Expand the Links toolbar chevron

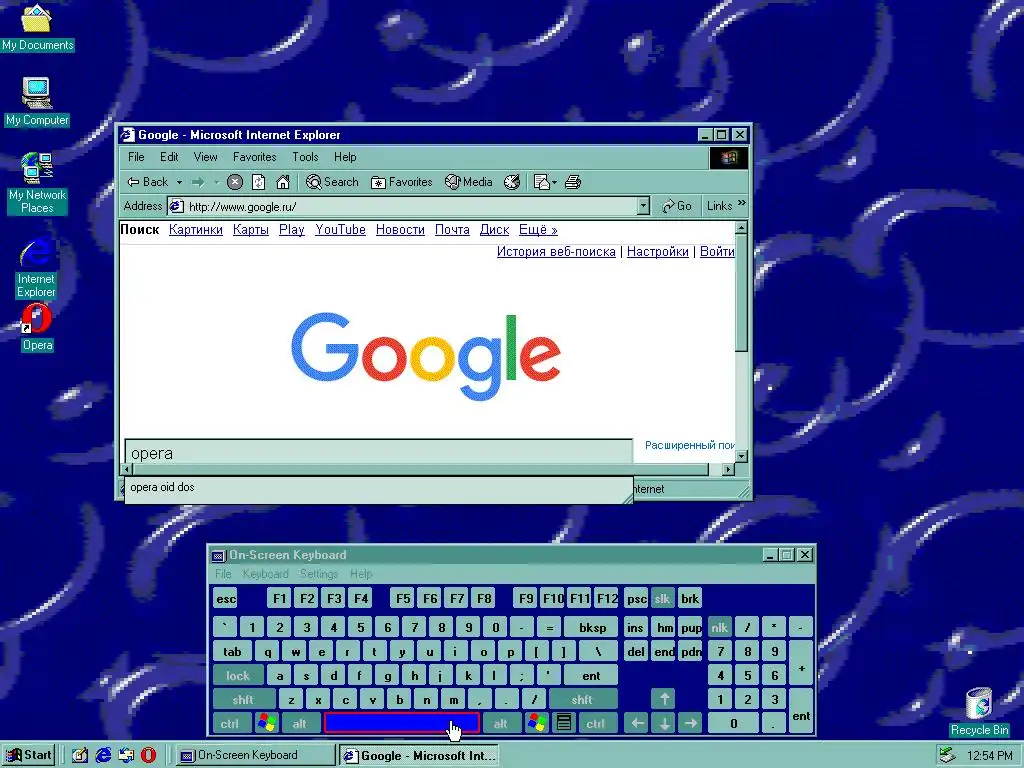pos(741,204)
